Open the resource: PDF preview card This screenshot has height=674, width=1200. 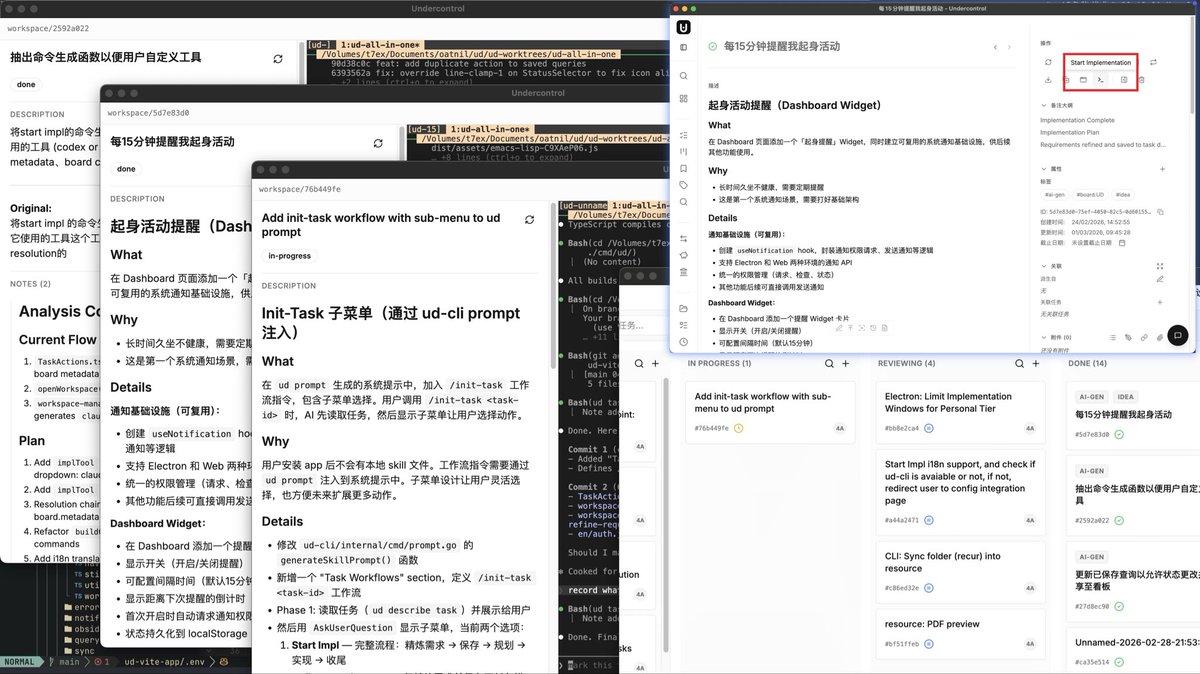(x=960, y=633)
